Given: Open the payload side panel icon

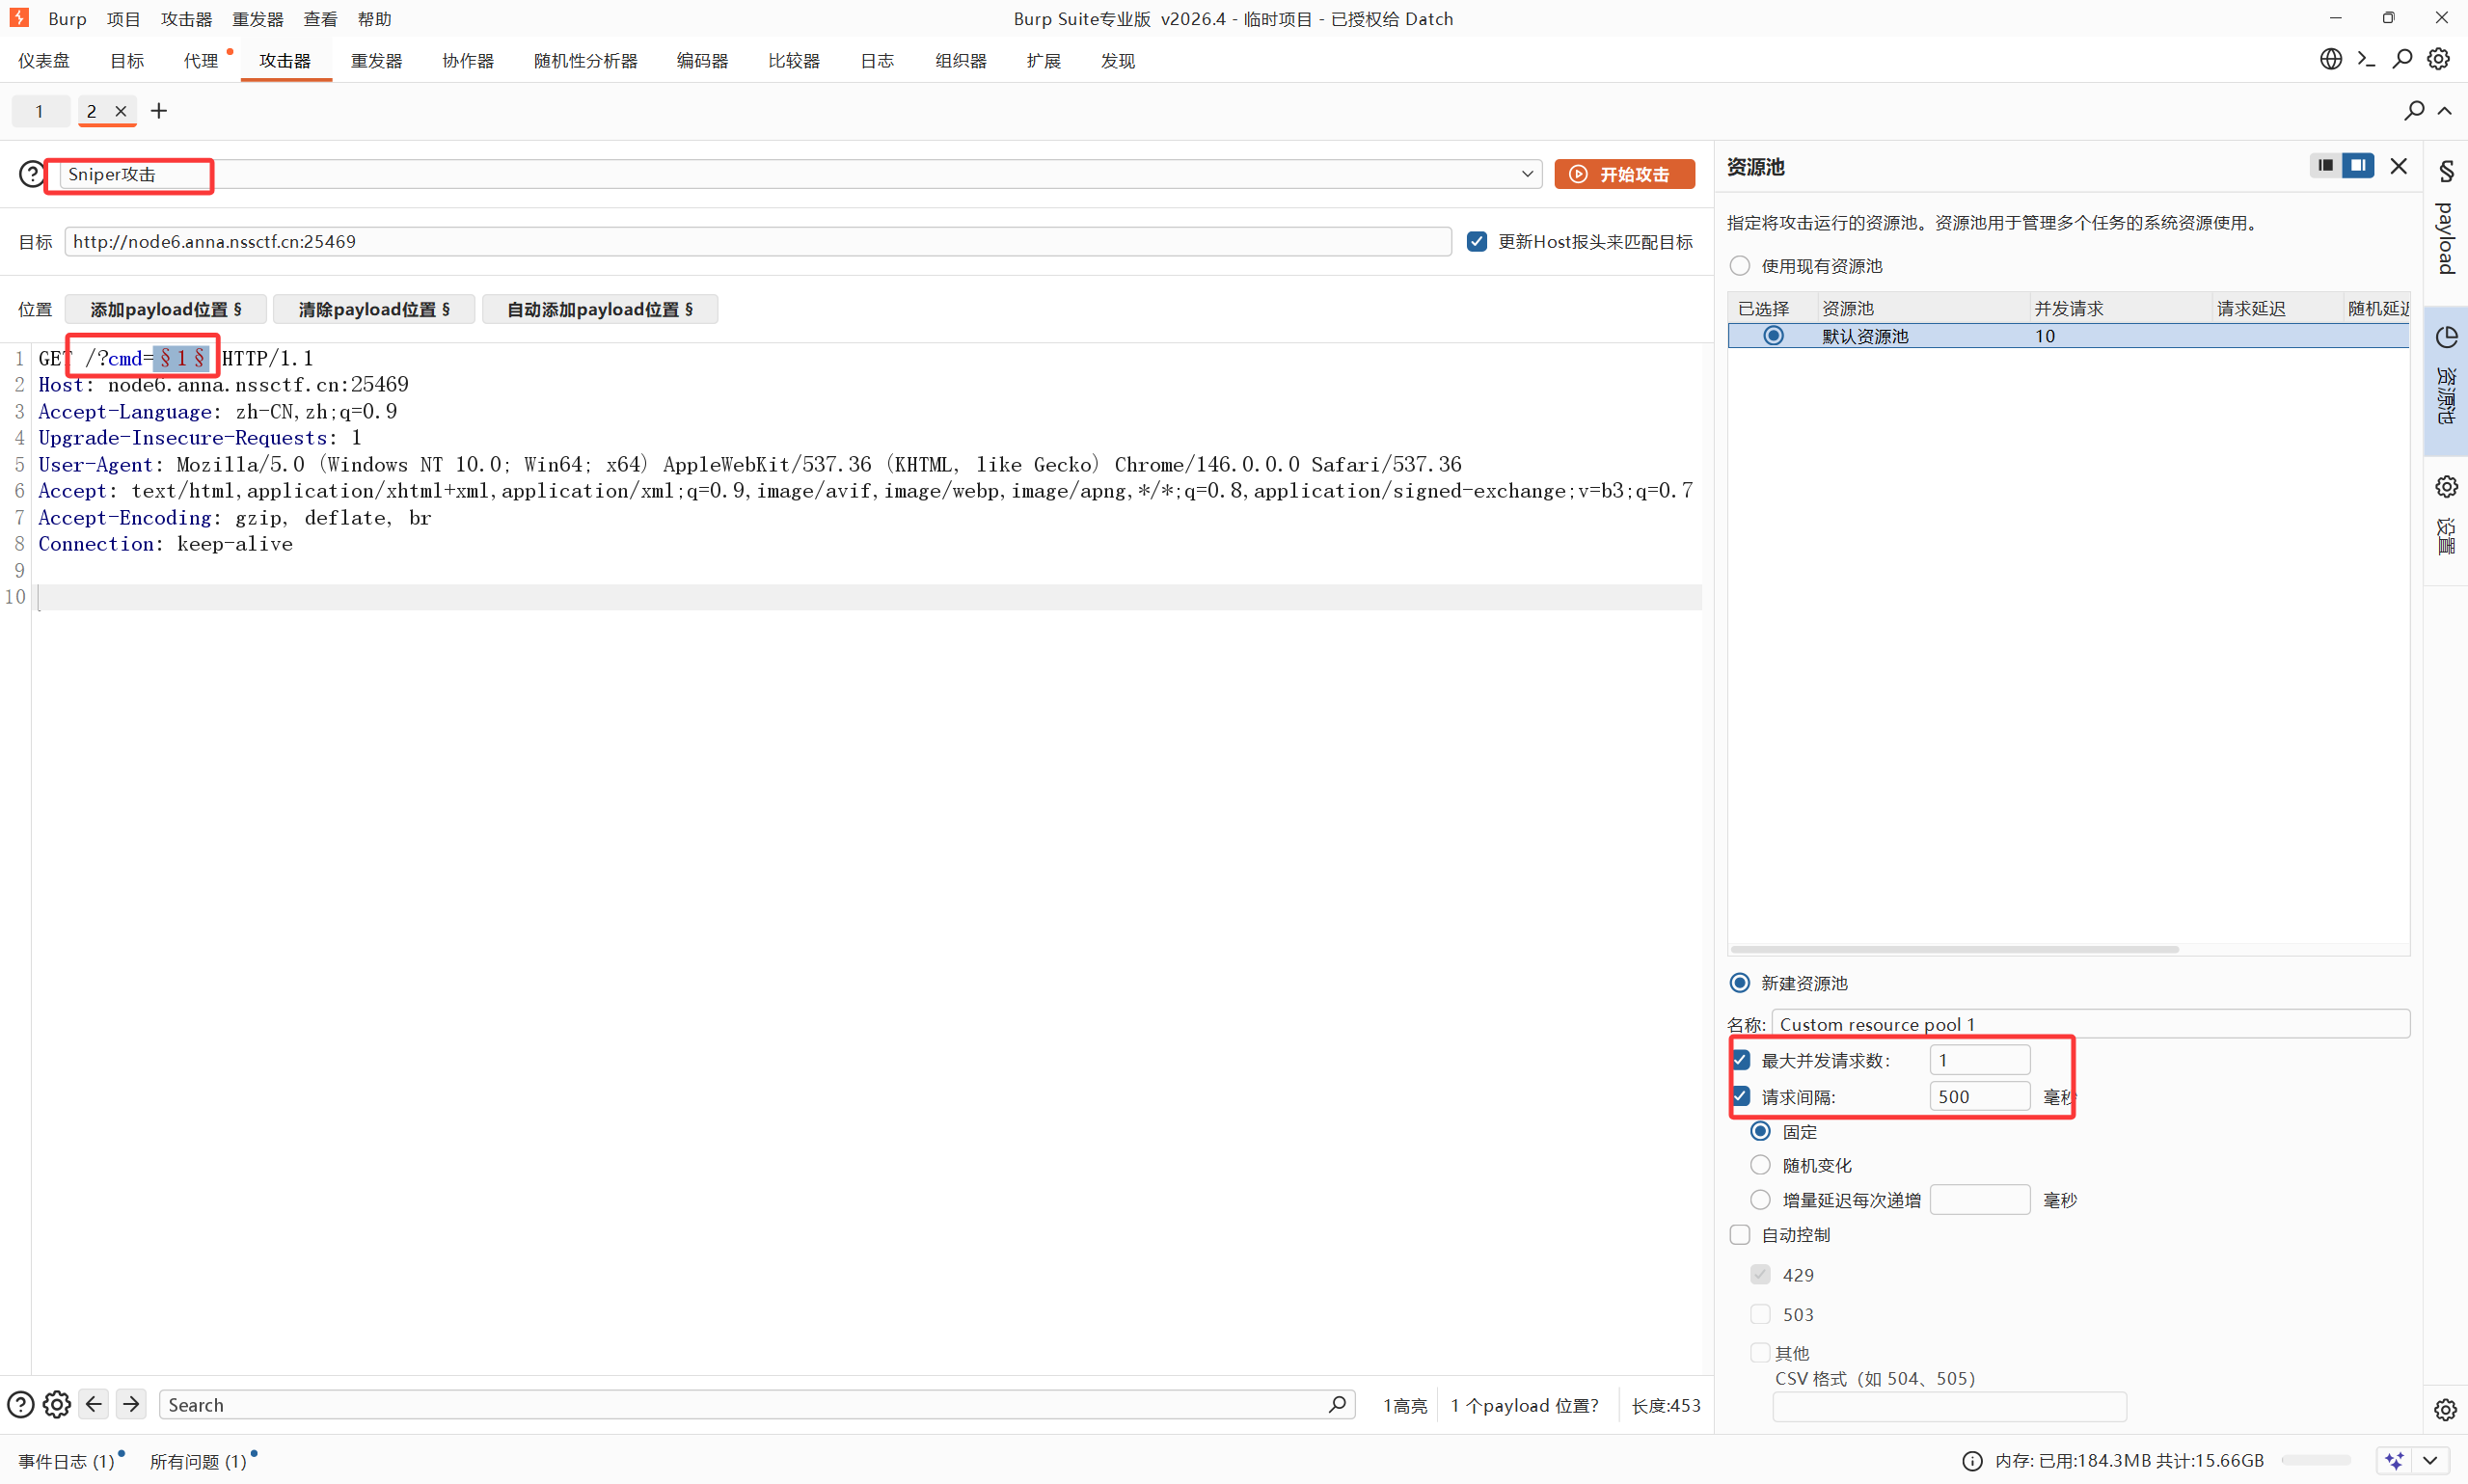Looking at the screenshot, I should pyautogui.click(x=2446, y=172).
